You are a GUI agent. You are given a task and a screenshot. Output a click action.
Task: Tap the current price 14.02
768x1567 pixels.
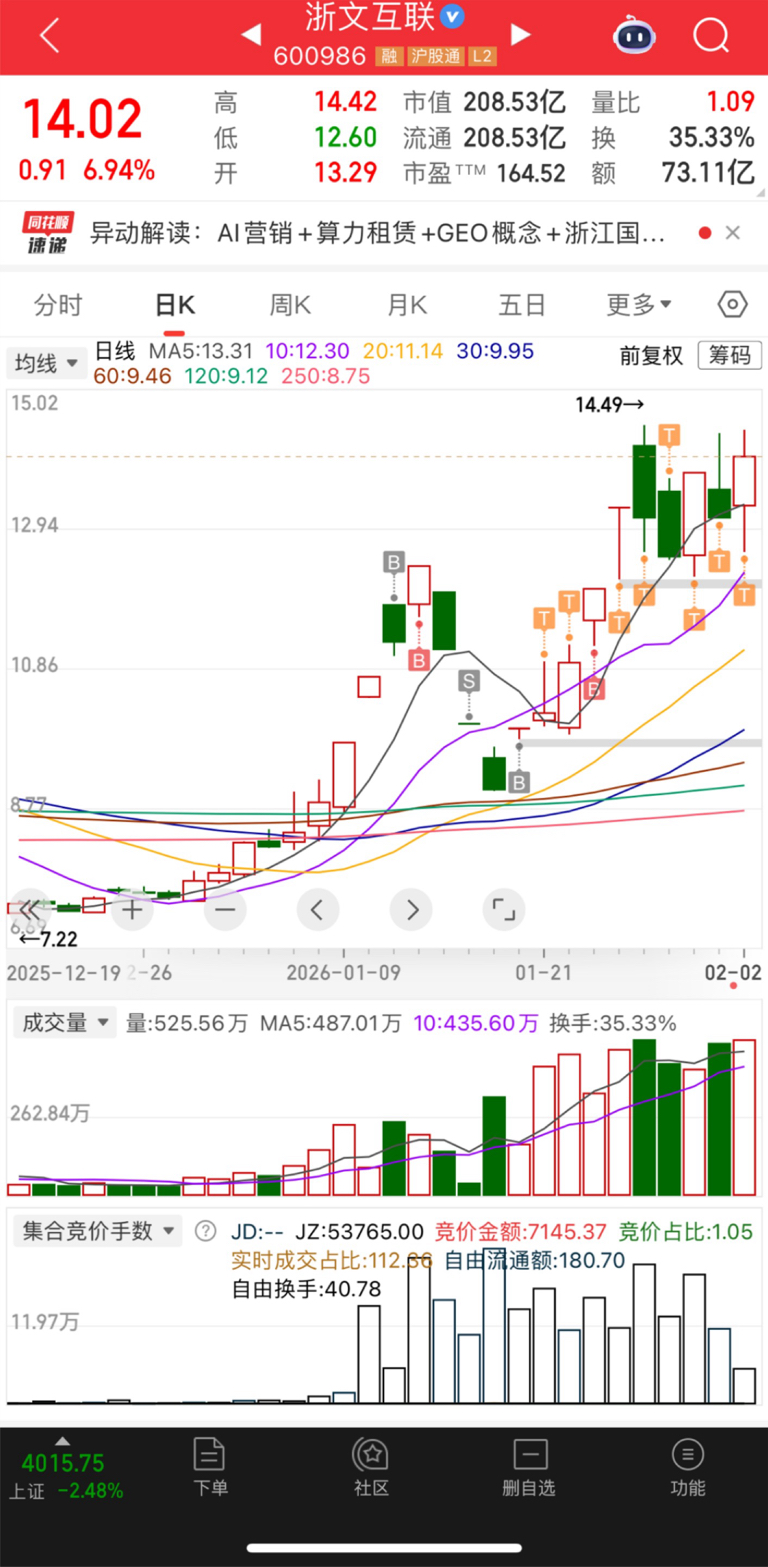[82, 120]
